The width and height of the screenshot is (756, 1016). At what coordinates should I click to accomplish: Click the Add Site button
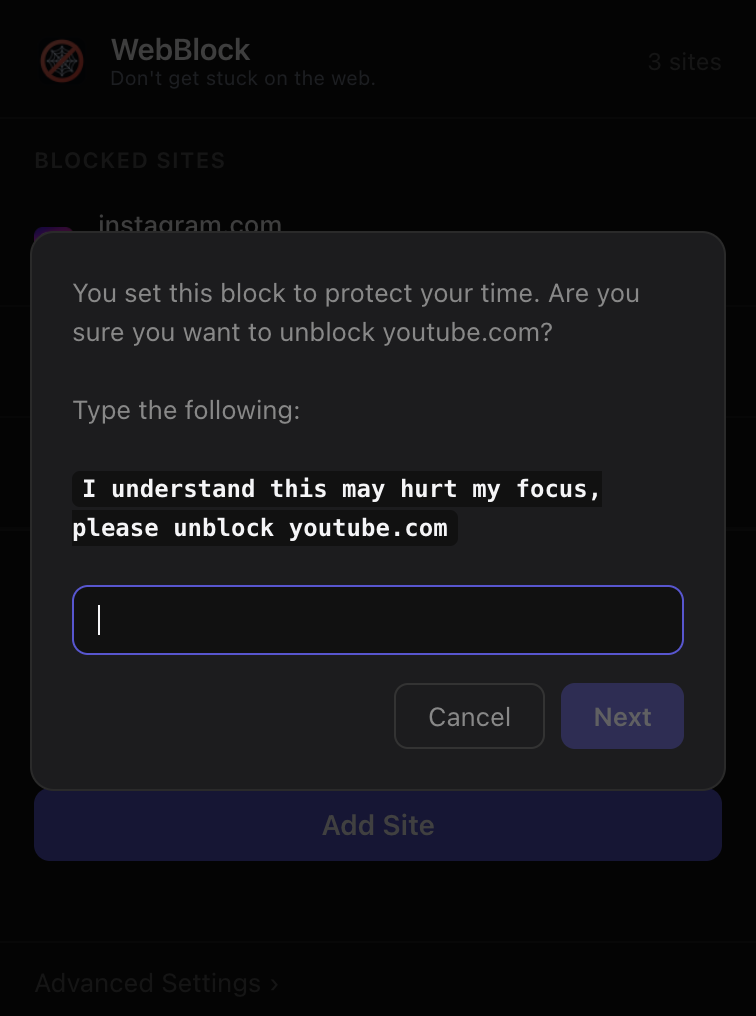pyautogui.click(x=378, y=825)
